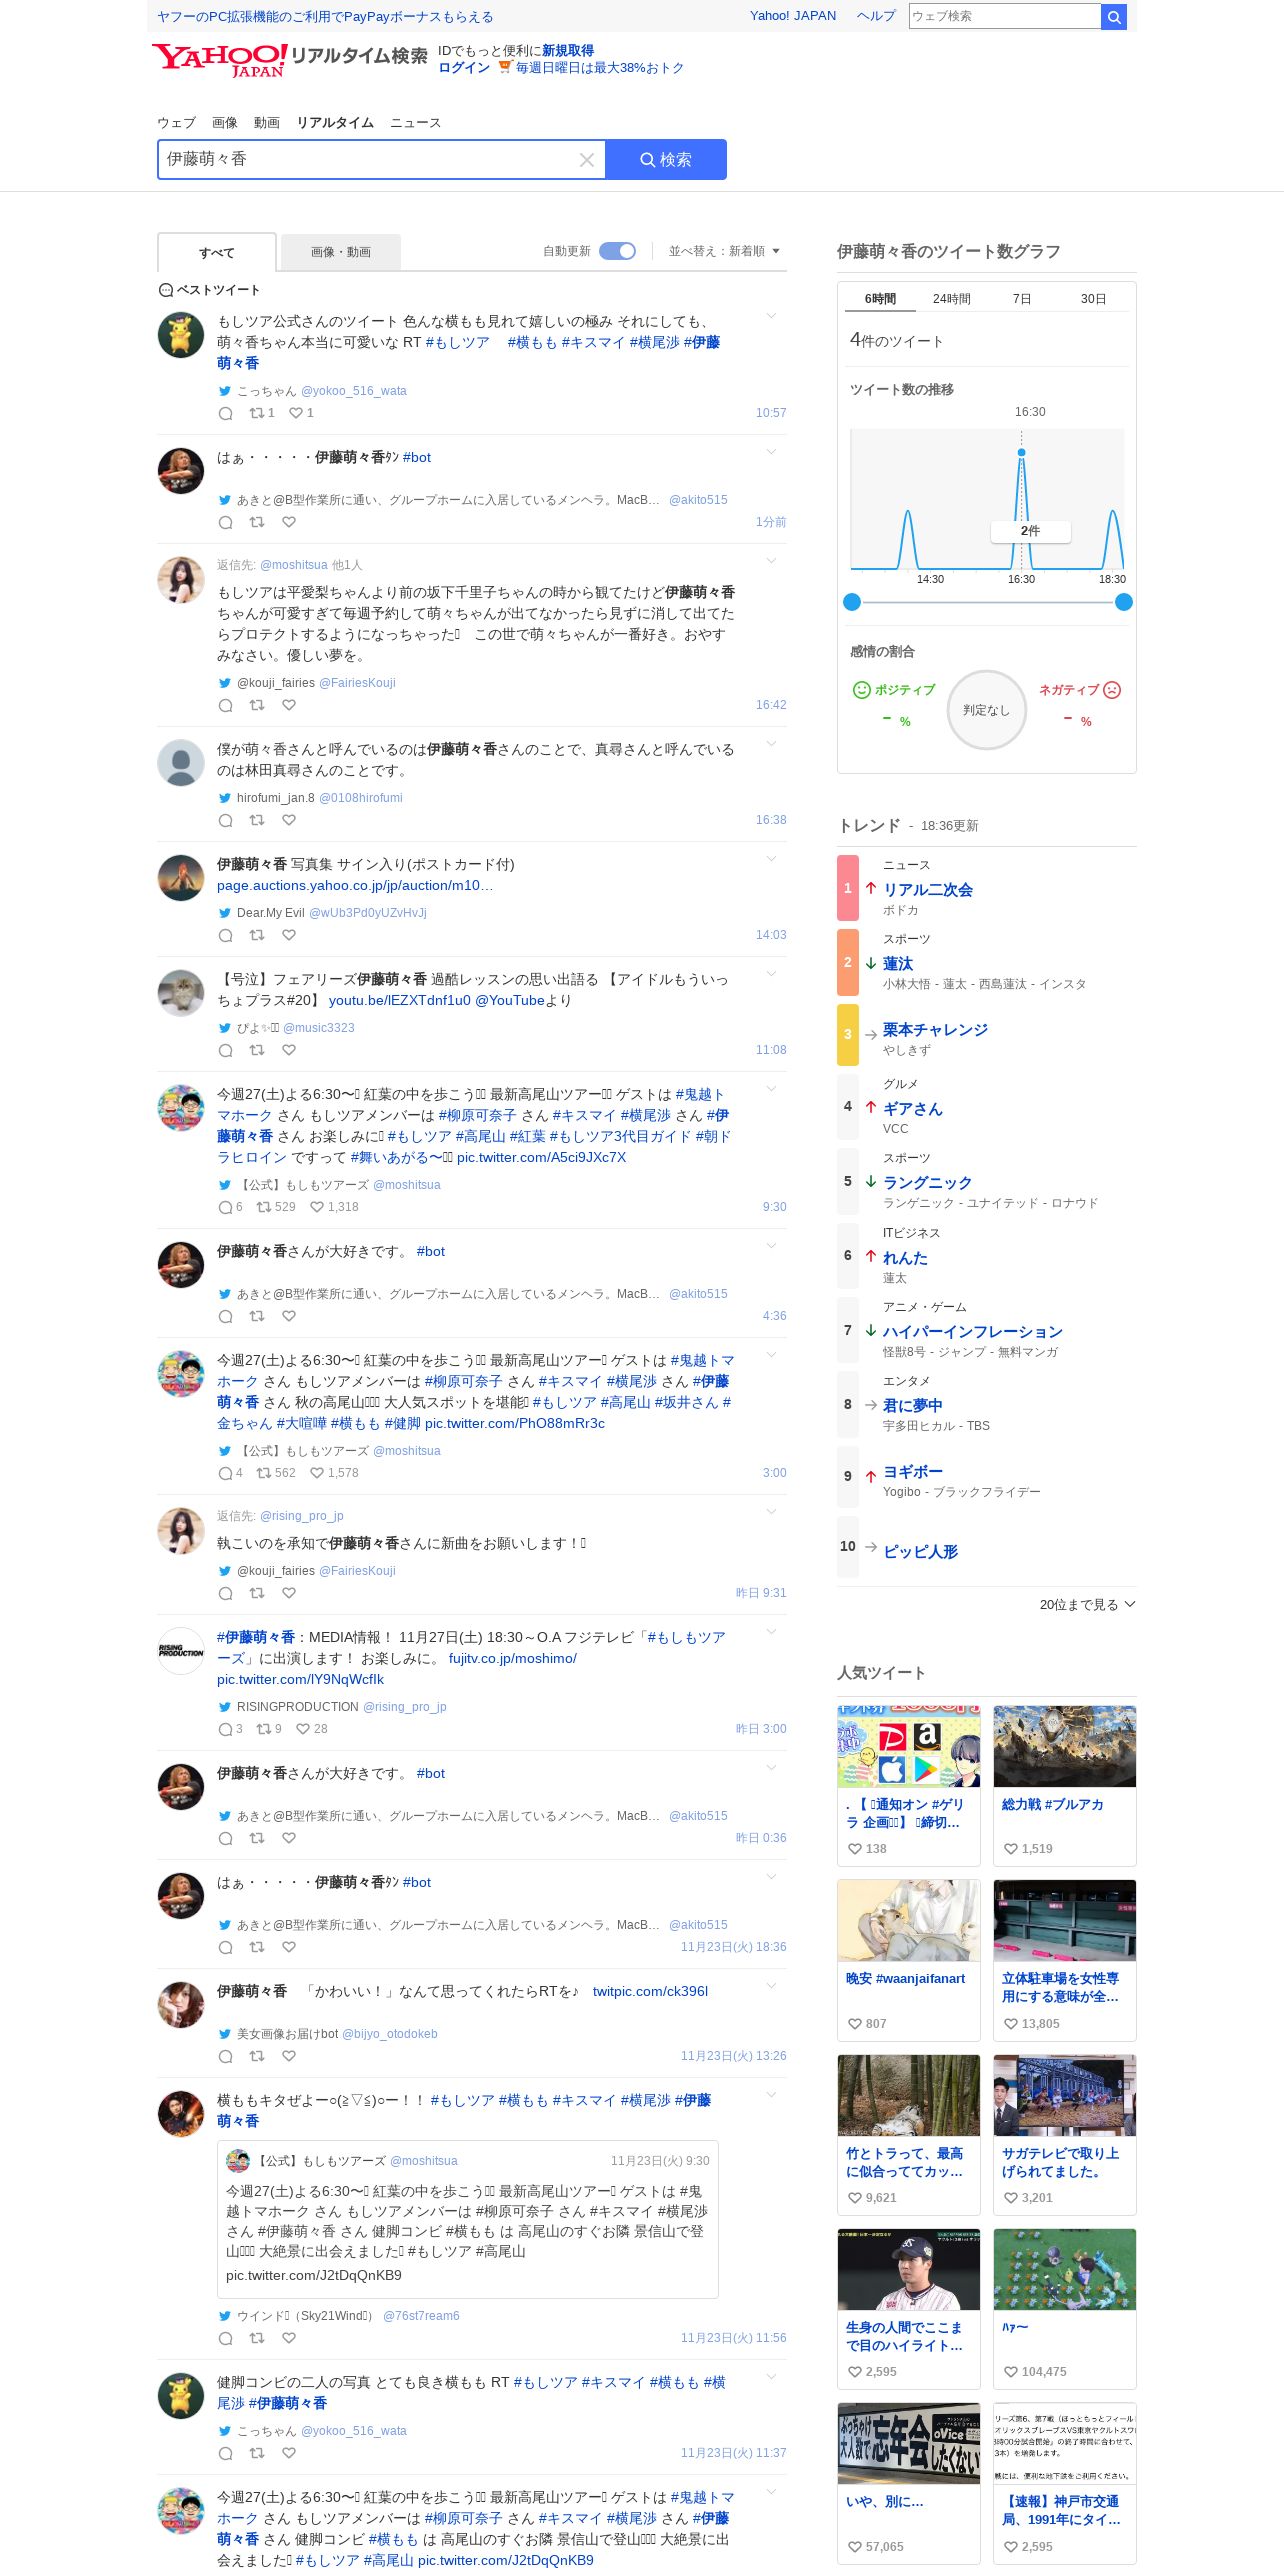Open the ウェブ search category
Screen dimensions: 1284x2568
[176, 122]
